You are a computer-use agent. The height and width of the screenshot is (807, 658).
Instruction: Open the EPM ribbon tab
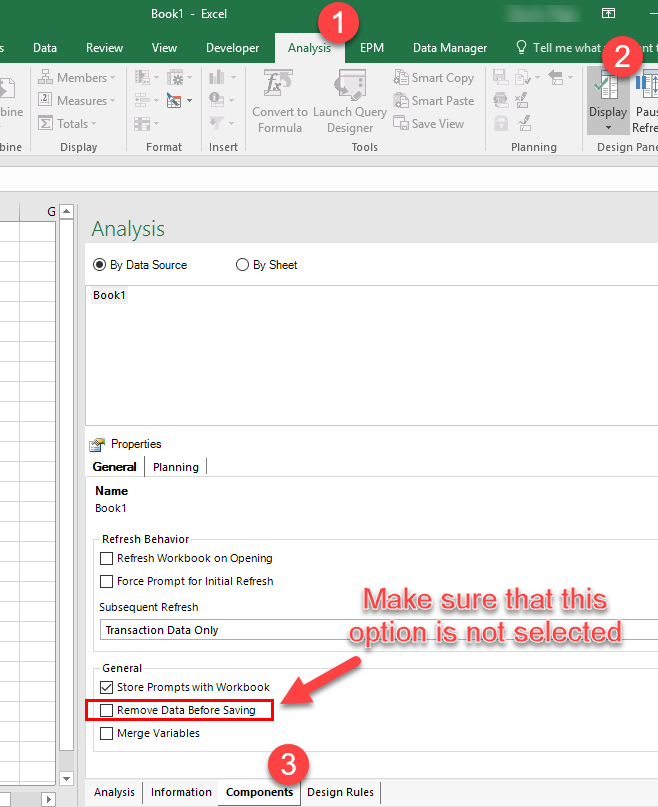pyautogui.click(x=372, y=48)
